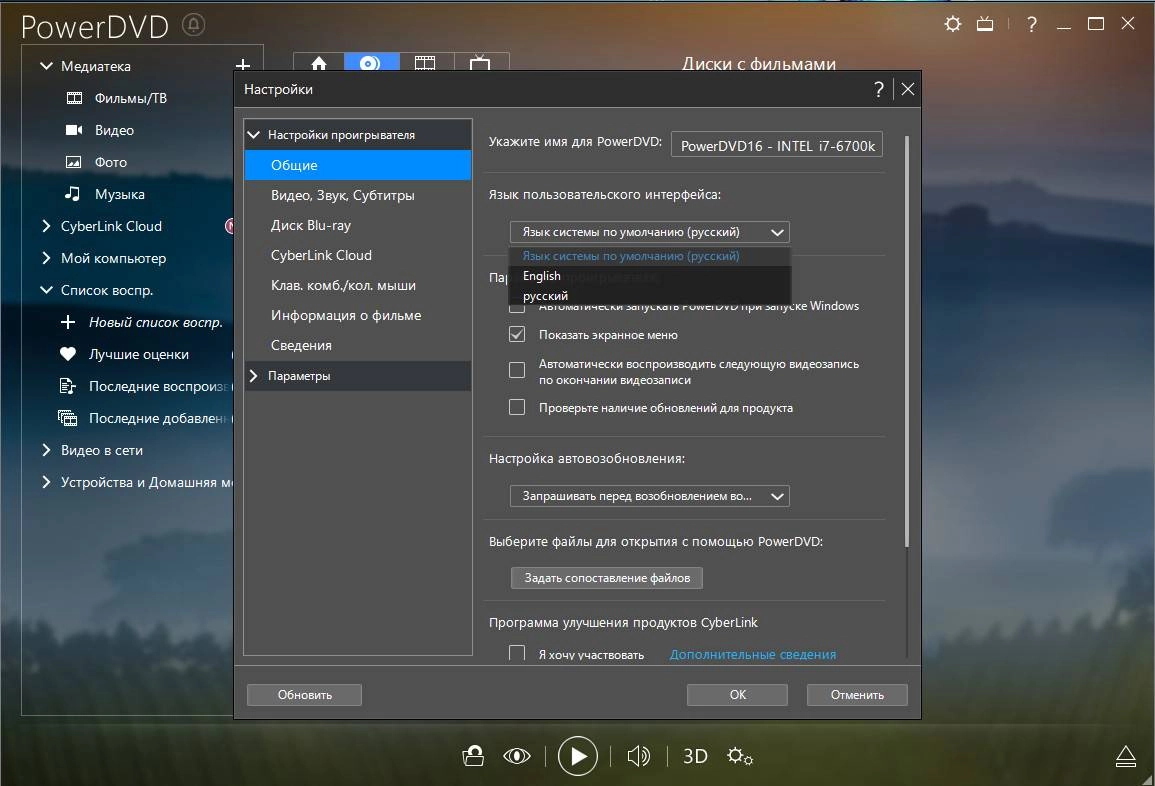Click the Видео camera icon in sidebar
The image size is (1155, 786).
(x=74, y=130)
